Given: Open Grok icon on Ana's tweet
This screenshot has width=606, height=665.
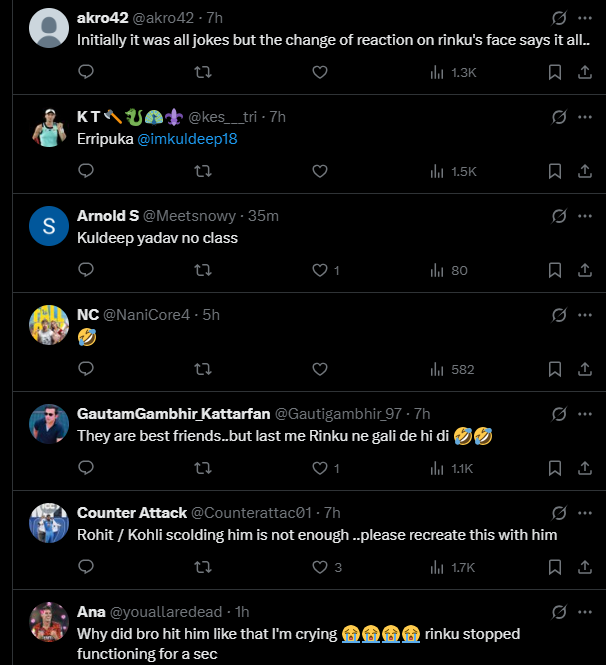Looking at the screenshot, I should coord(559,611).
